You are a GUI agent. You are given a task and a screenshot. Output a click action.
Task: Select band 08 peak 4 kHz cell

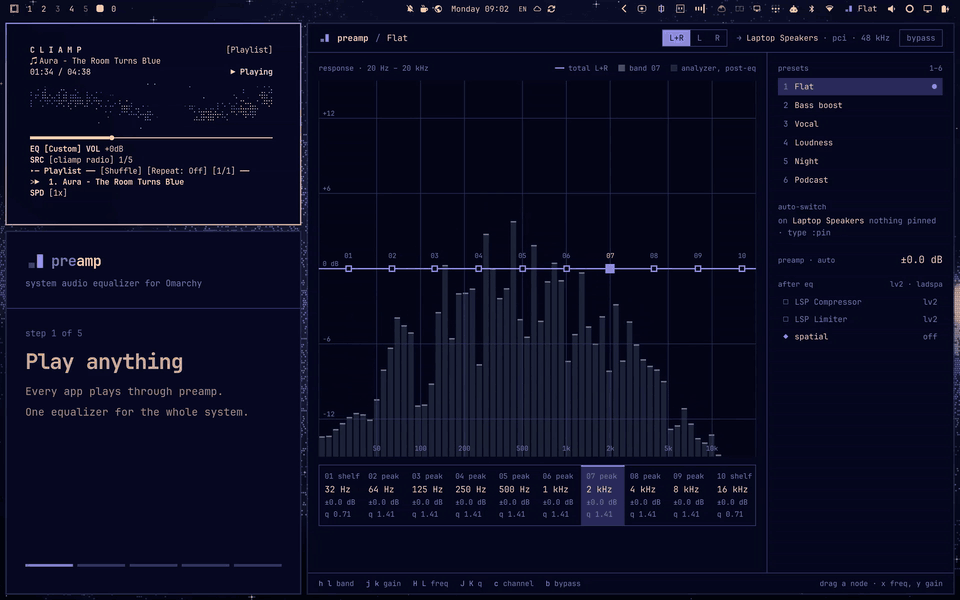(x=646, y=495)
